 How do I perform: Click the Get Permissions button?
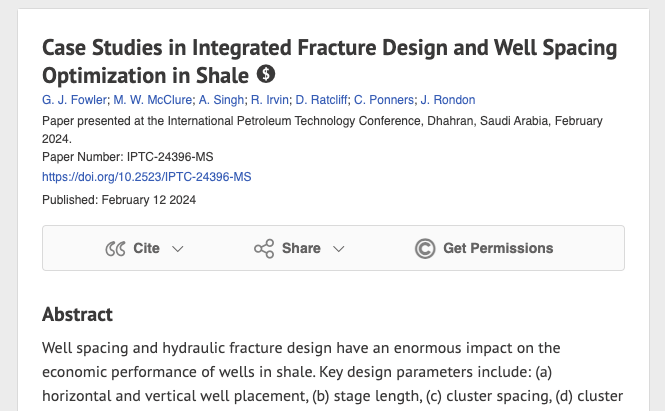pyautogui.click(x=497, y=248)
